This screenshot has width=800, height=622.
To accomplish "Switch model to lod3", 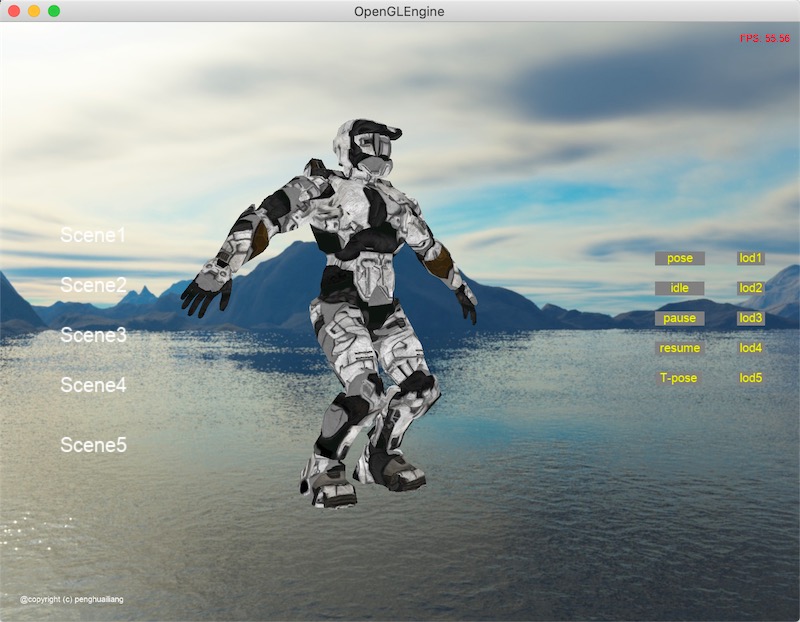I will coord(751,318).
